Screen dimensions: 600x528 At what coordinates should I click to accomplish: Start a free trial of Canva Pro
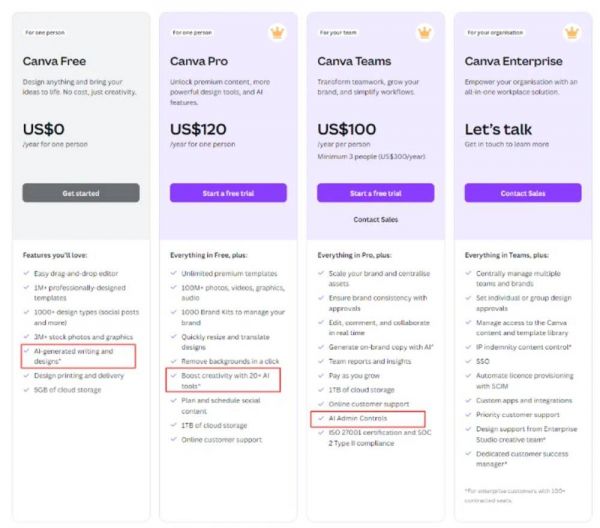(x=228, y=193)
